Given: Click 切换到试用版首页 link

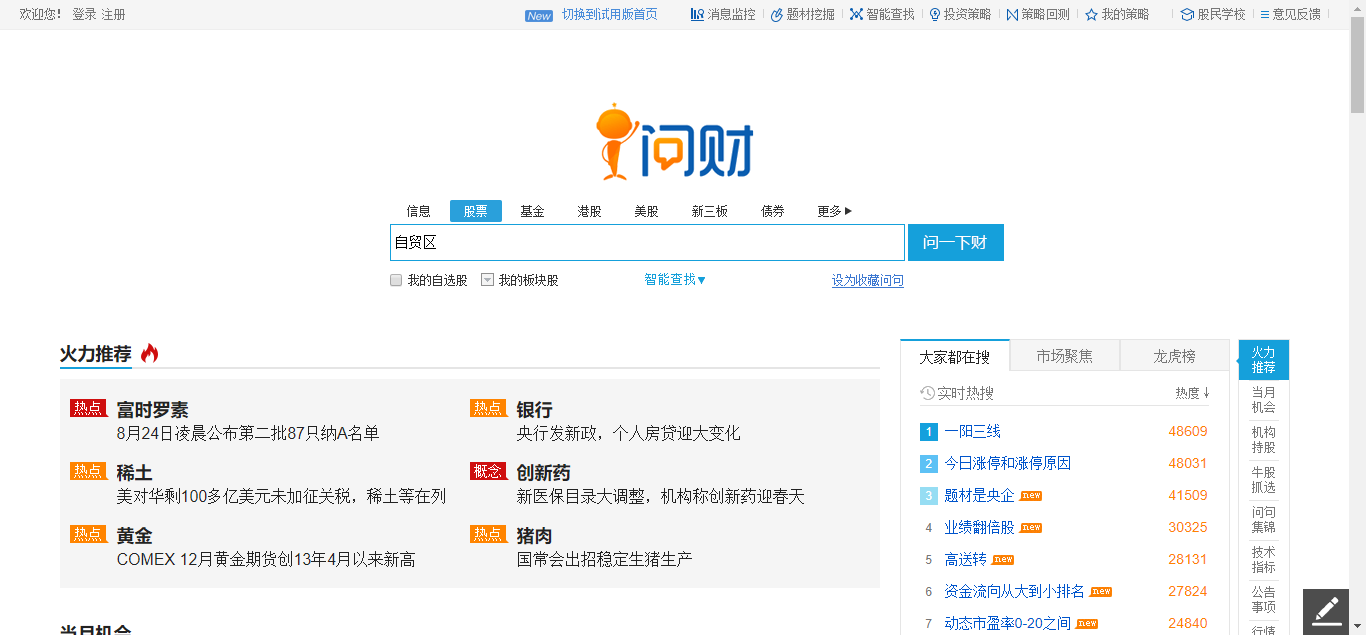Looking at the screenshot, I should tap(610, 15).
